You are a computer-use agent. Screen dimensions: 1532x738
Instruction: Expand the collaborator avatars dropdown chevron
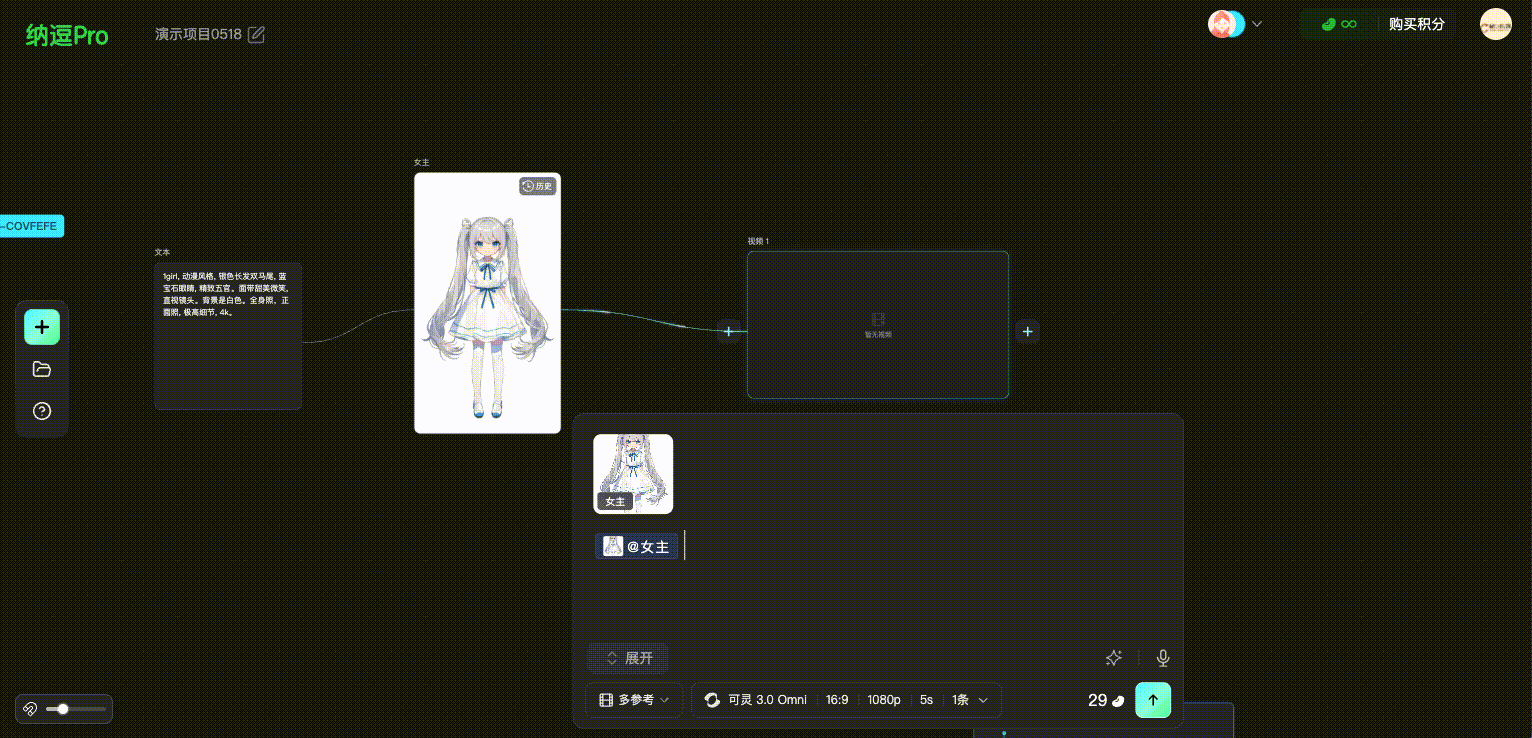click(x=1257, y=24)
